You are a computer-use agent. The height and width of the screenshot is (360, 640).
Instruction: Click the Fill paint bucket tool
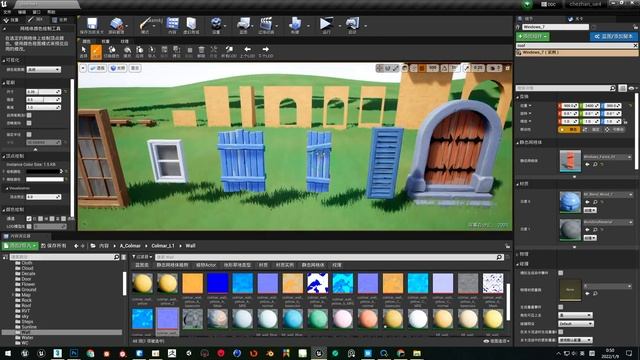(127, 52)
